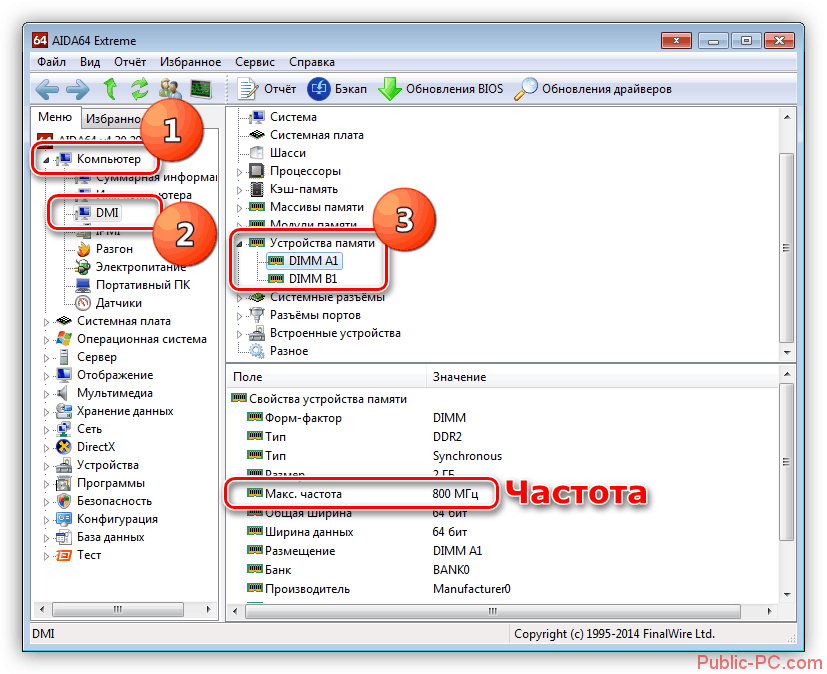Click Обновления драйверов search button
The height and width of the screenshot is (674, 827).
593,89
